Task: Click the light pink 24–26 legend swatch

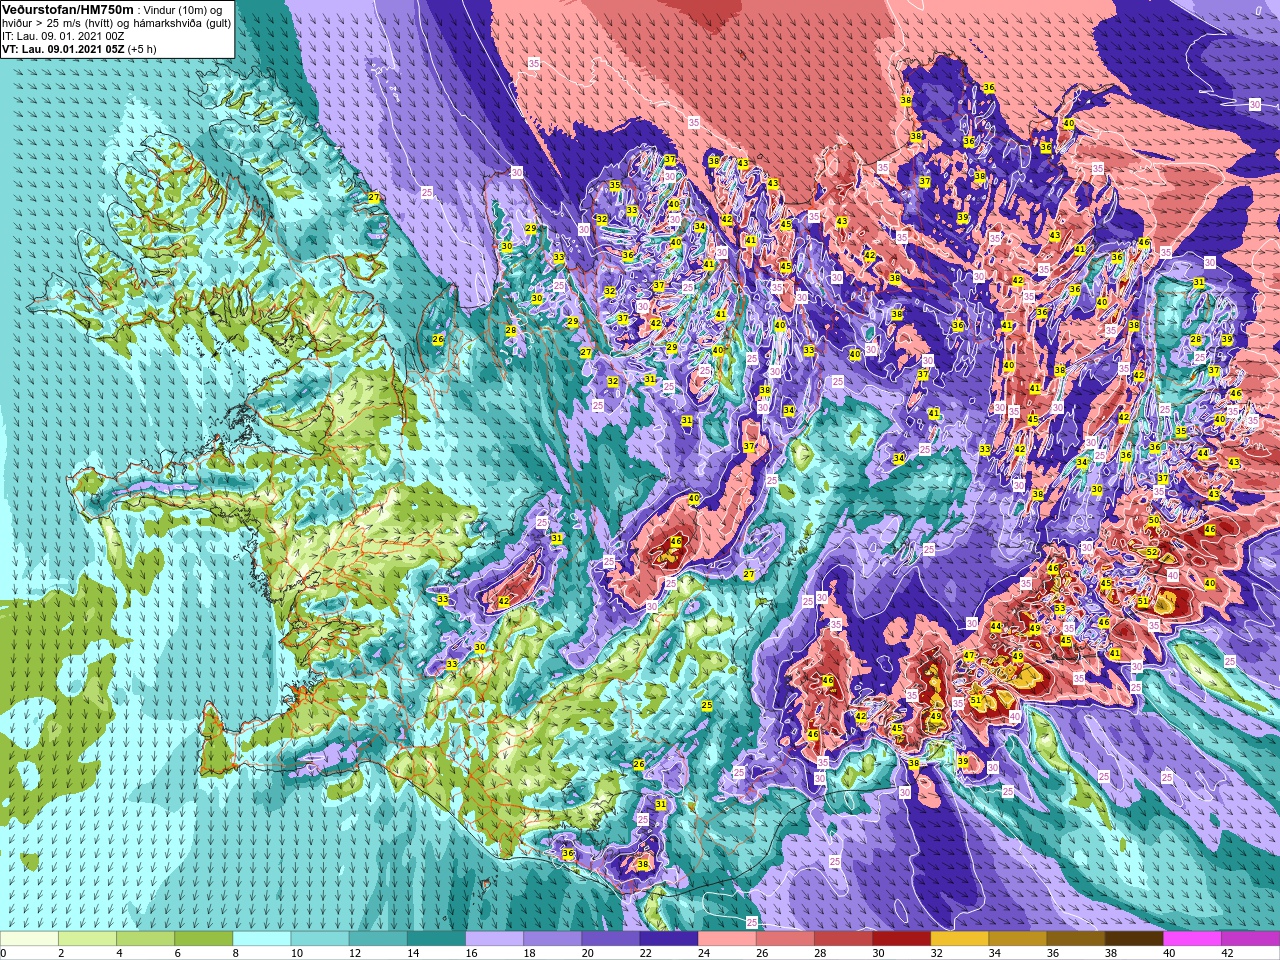Action: [x=726, y=939]
